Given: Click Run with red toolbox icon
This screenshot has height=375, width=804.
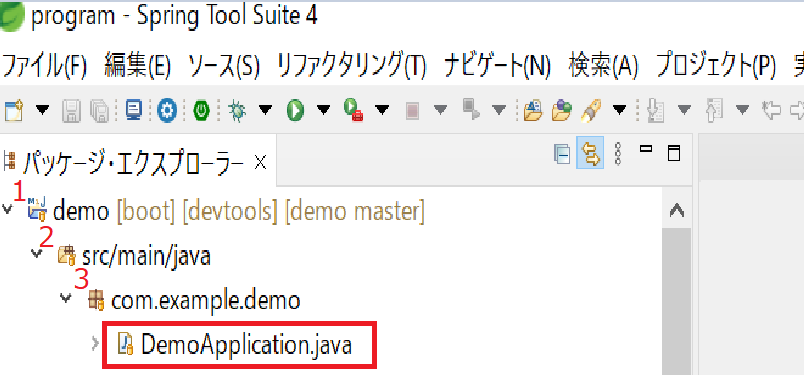Looking at the screenshot, I should tap(354, 110).
